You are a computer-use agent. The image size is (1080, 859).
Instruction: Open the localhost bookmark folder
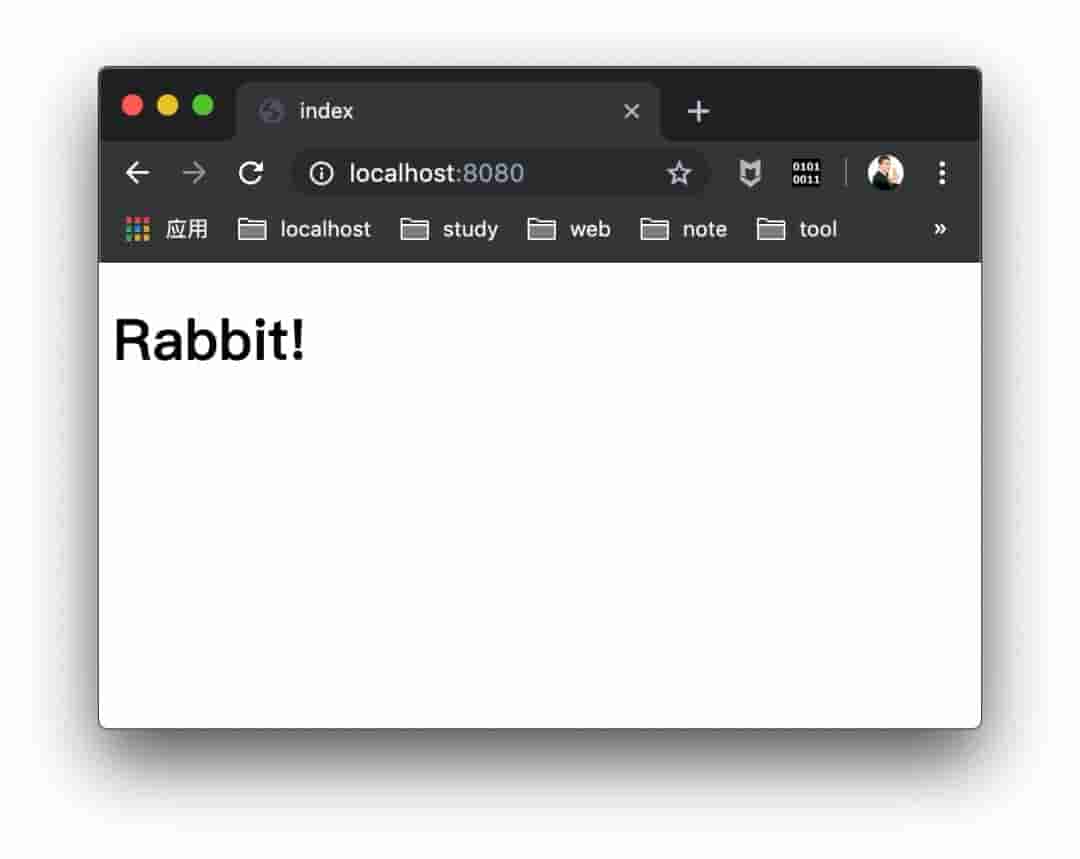(304, 229)
